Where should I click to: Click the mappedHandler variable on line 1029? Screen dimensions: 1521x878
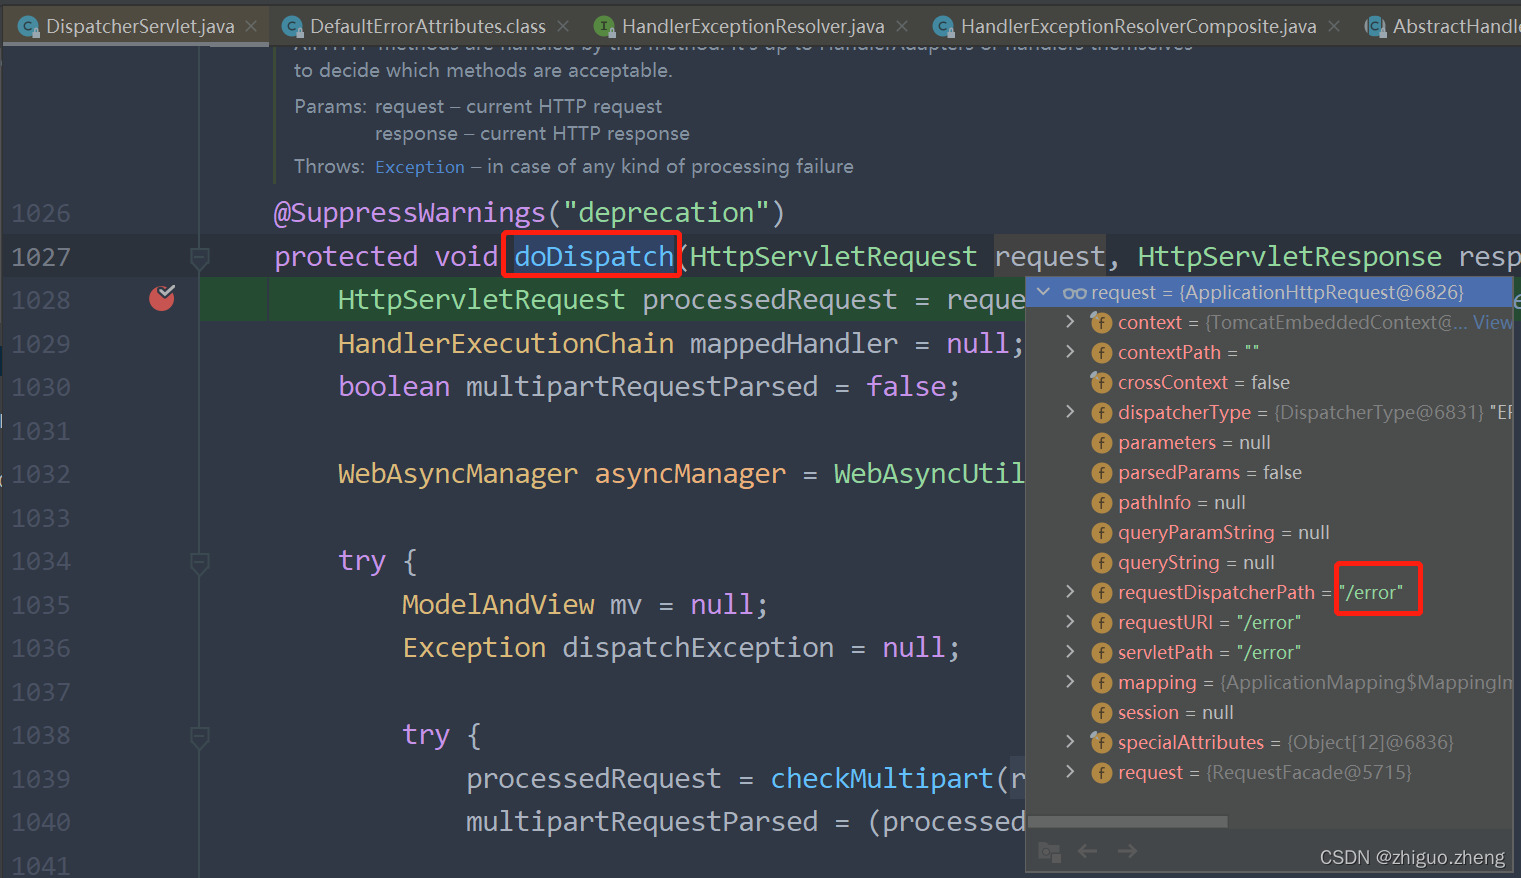point(794,344)
